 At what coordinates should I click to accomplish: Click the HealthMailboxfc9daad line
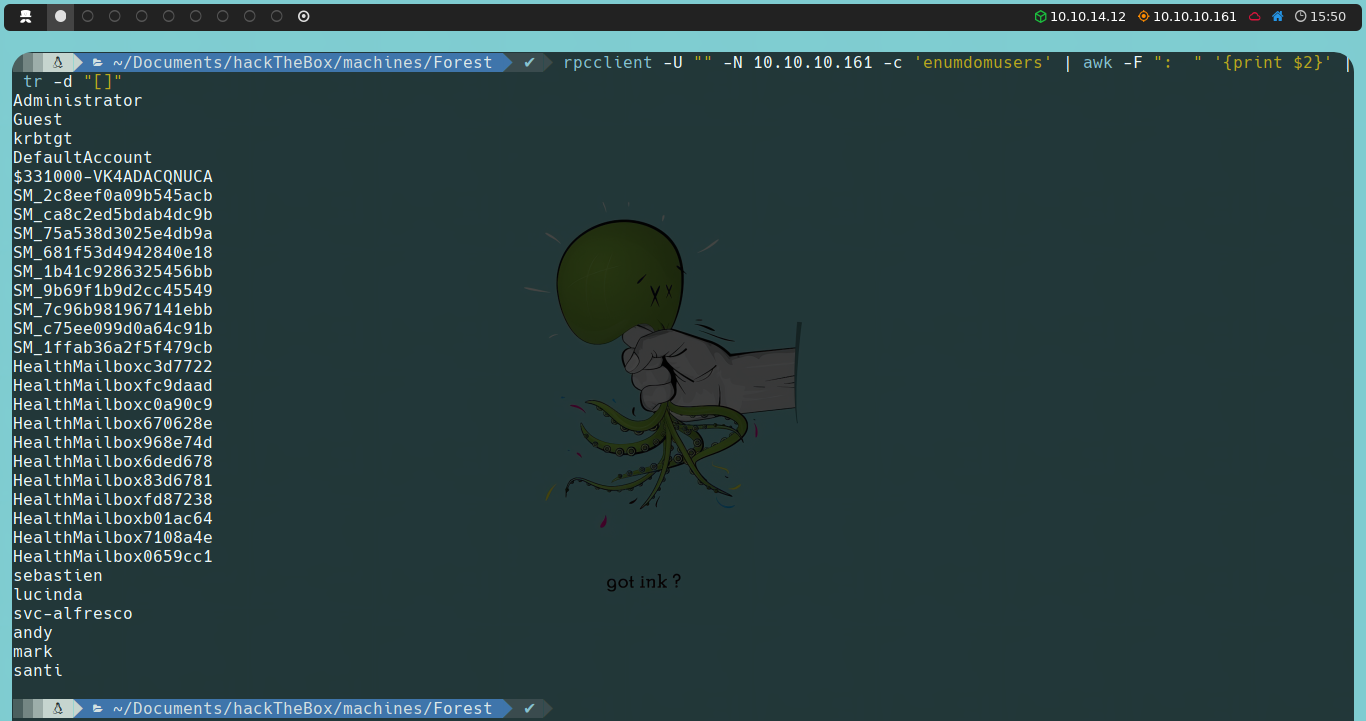(x=113, y=385)
